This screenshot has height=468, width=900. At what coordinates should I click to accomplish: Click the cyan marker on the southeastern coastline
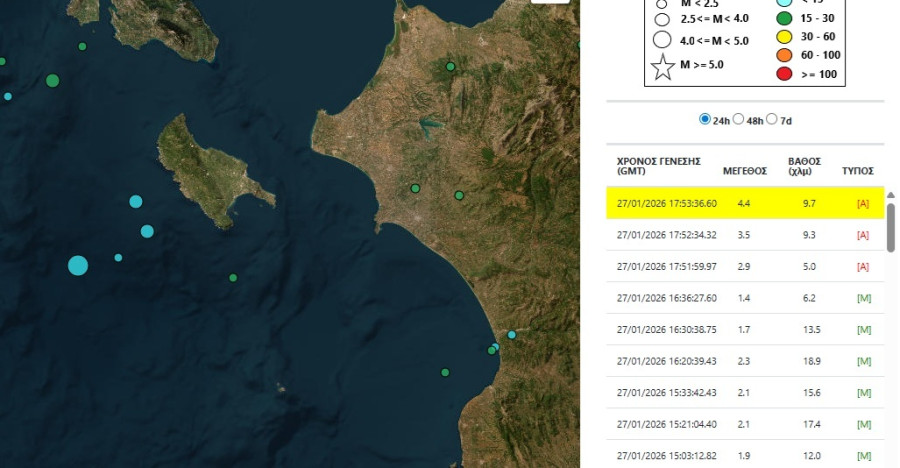click(511, 335)
